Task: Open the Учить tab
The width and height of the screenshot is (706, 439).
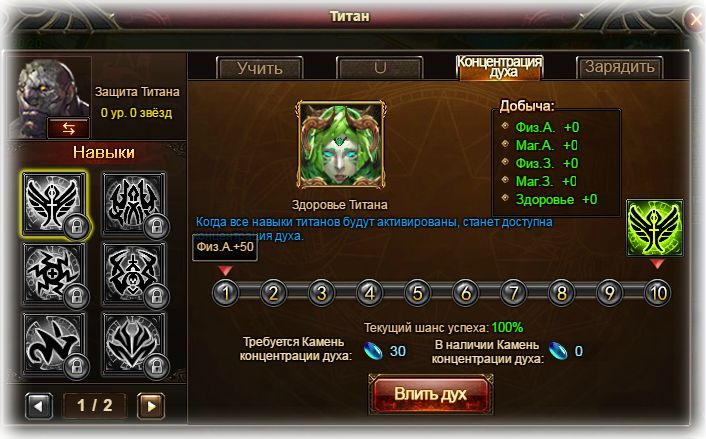Action: coord(260,68)
